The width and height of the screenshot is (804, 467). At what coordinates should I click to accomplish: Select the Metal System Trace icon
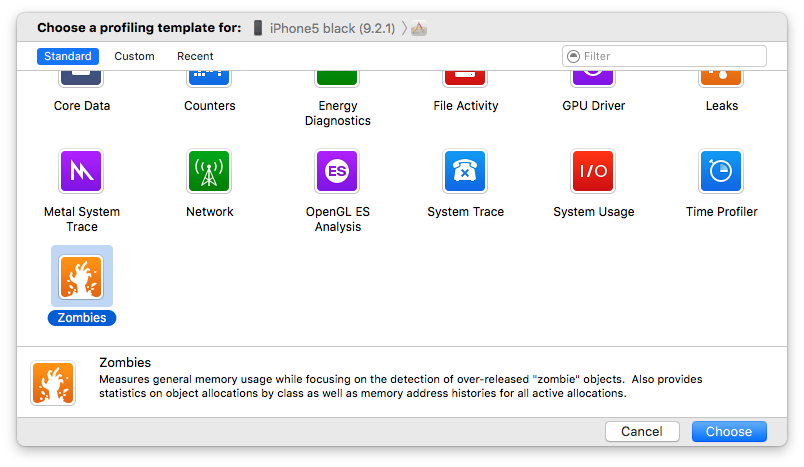(82, 171)
